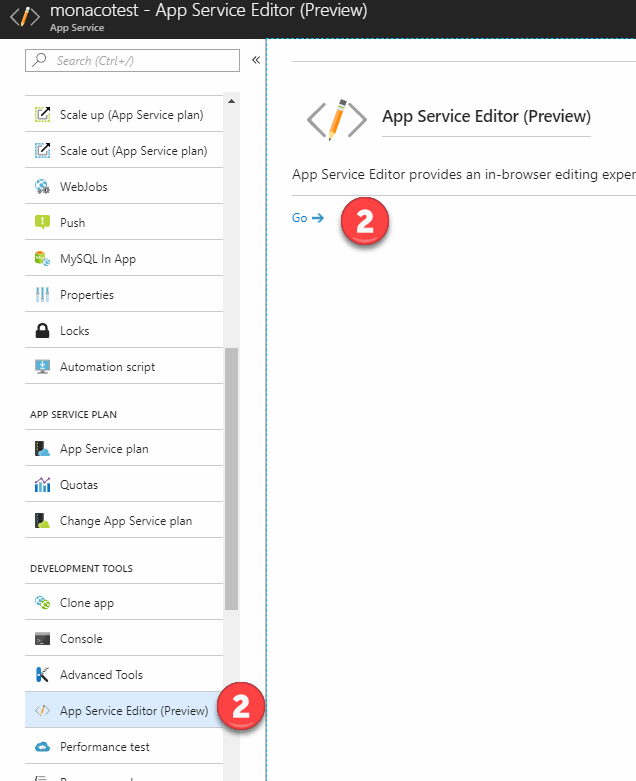Open Console in Development Tools
The image size is (636, 781).
pos(124,639)
